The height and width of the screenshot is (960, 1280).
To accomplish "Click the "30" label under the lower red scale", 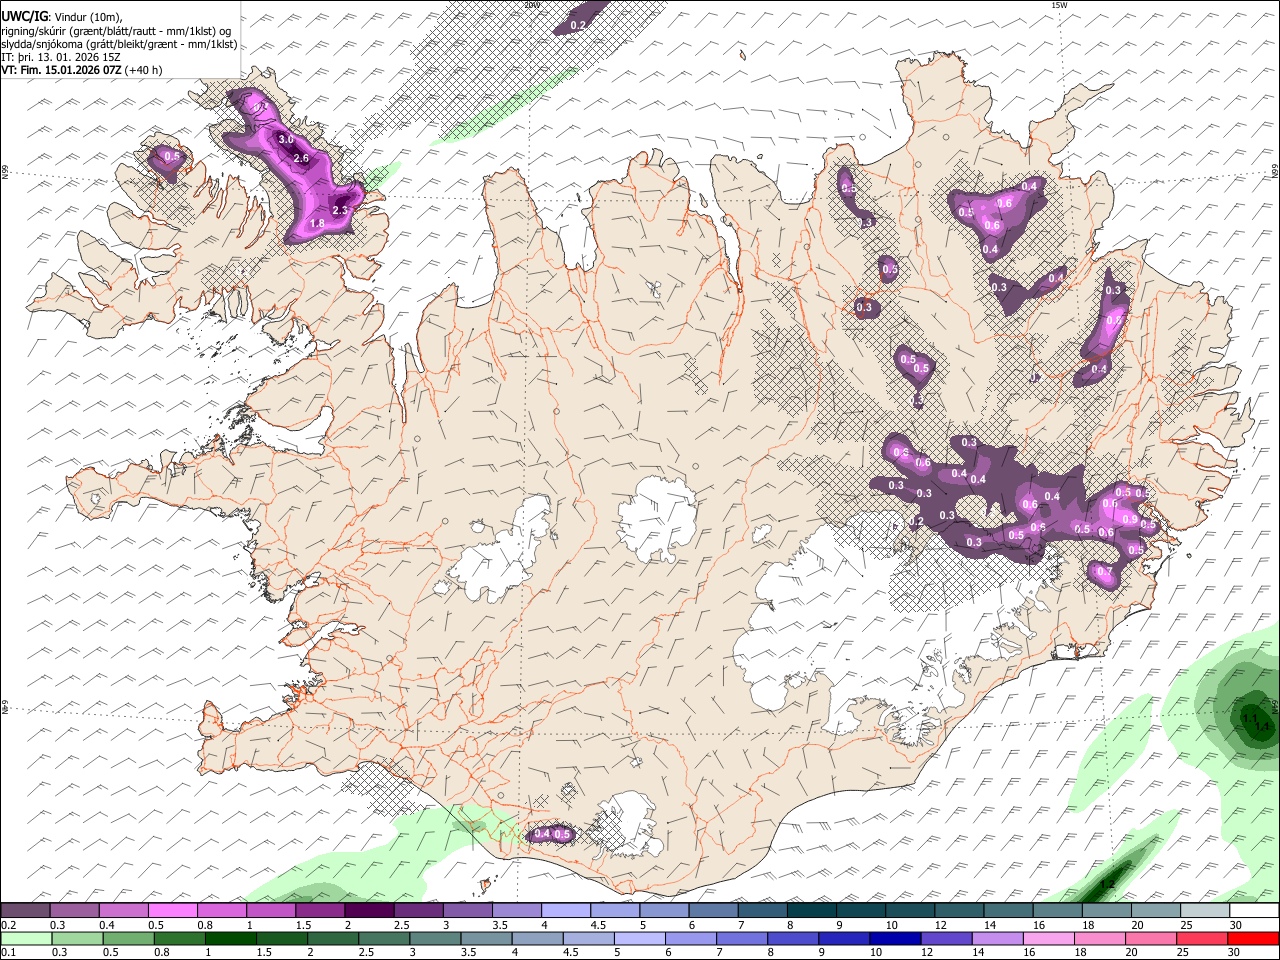I will click(1233, 952).
